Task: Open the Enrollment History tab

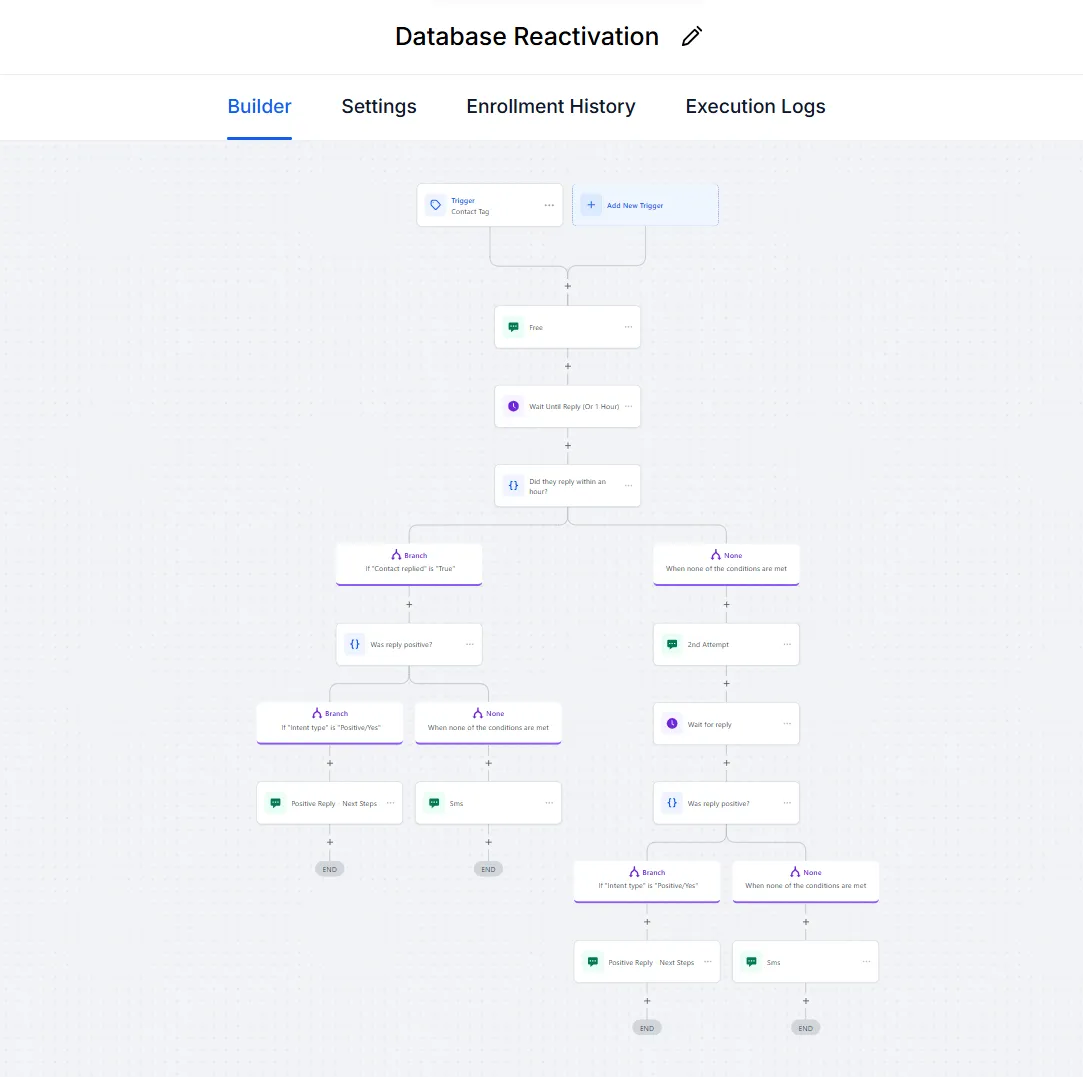Action: click(x=551, y=107)
